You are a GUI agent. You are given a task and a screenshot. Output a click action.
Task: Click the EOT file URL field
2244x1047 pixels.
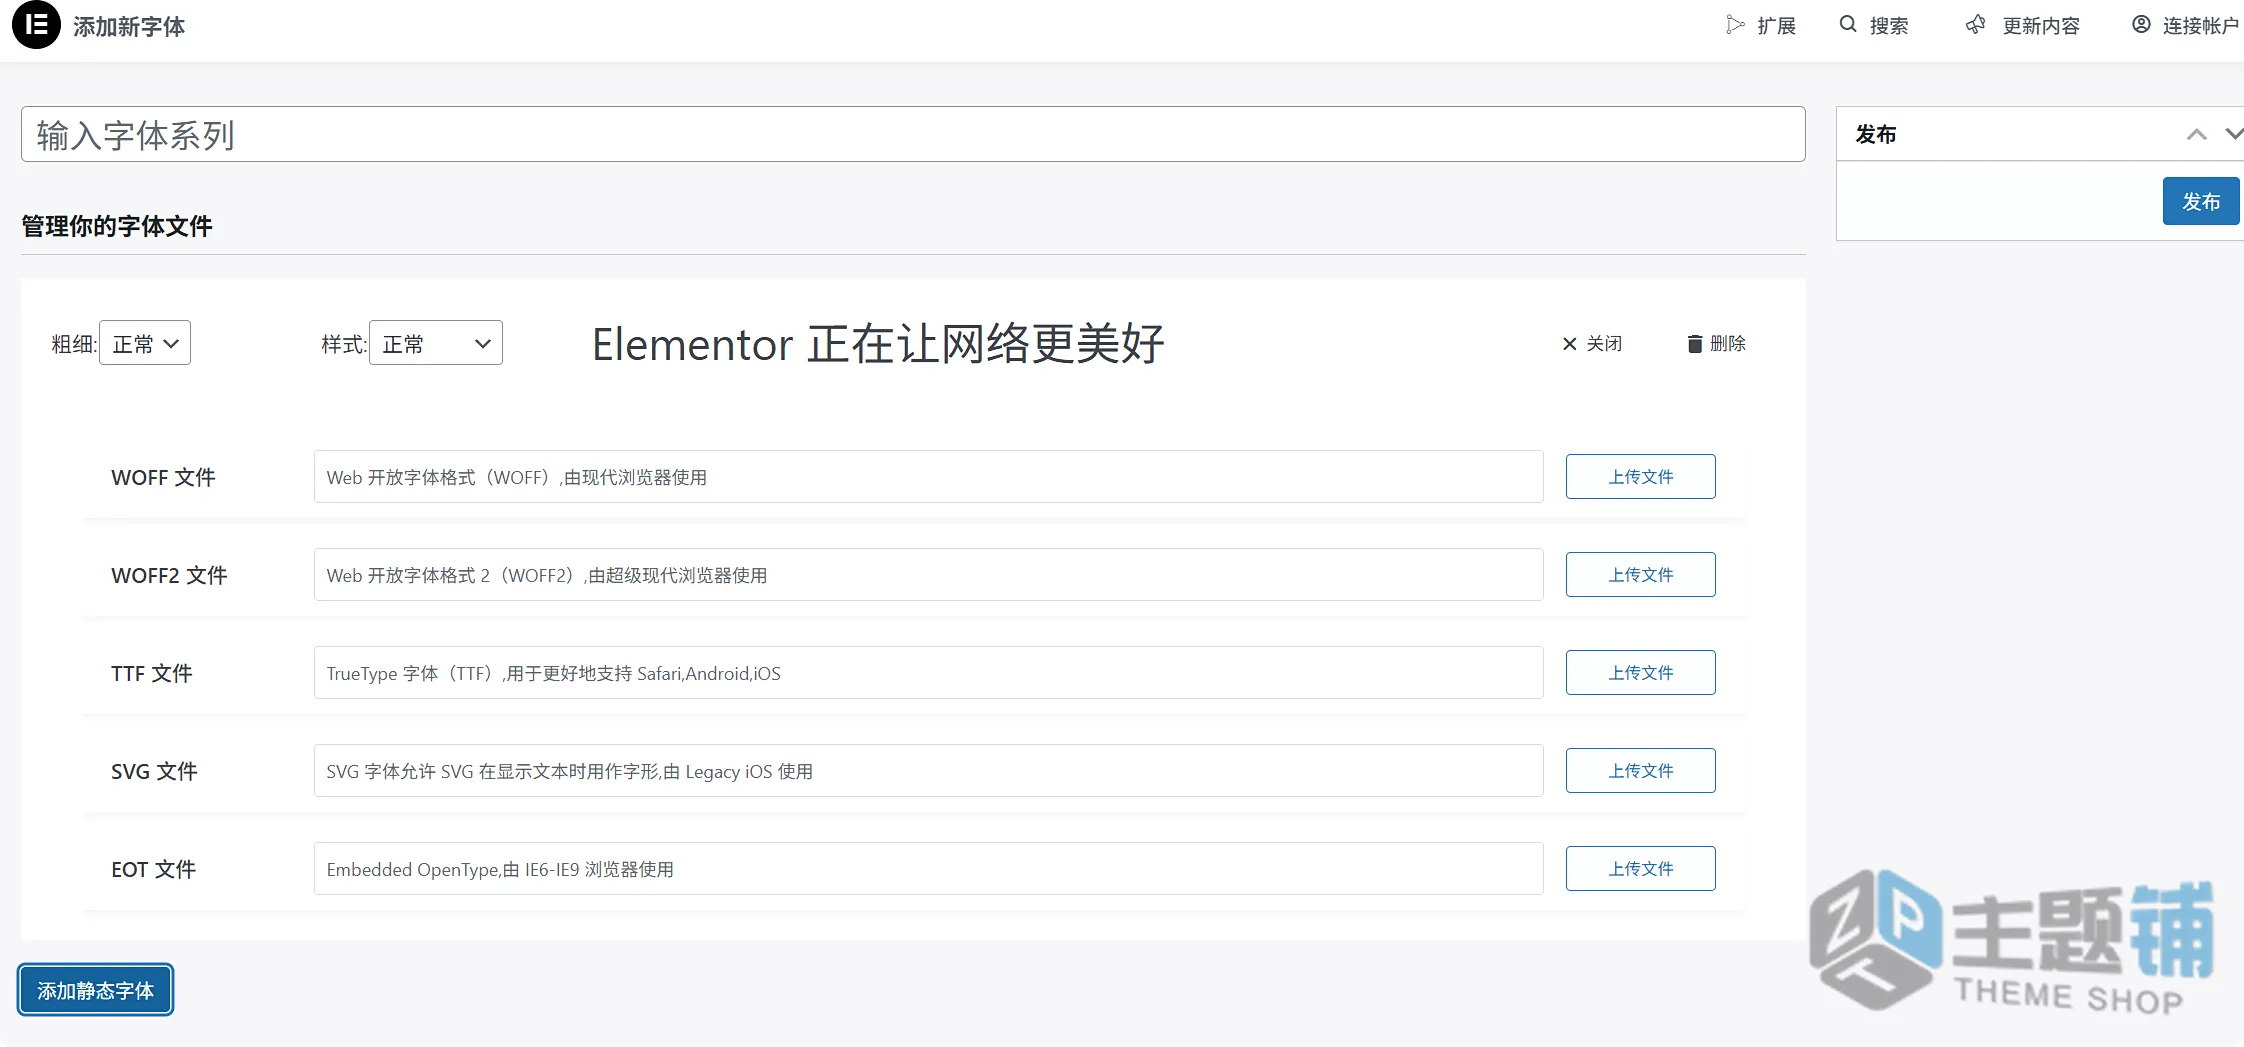pyautogui.click(x=928, y=869)
